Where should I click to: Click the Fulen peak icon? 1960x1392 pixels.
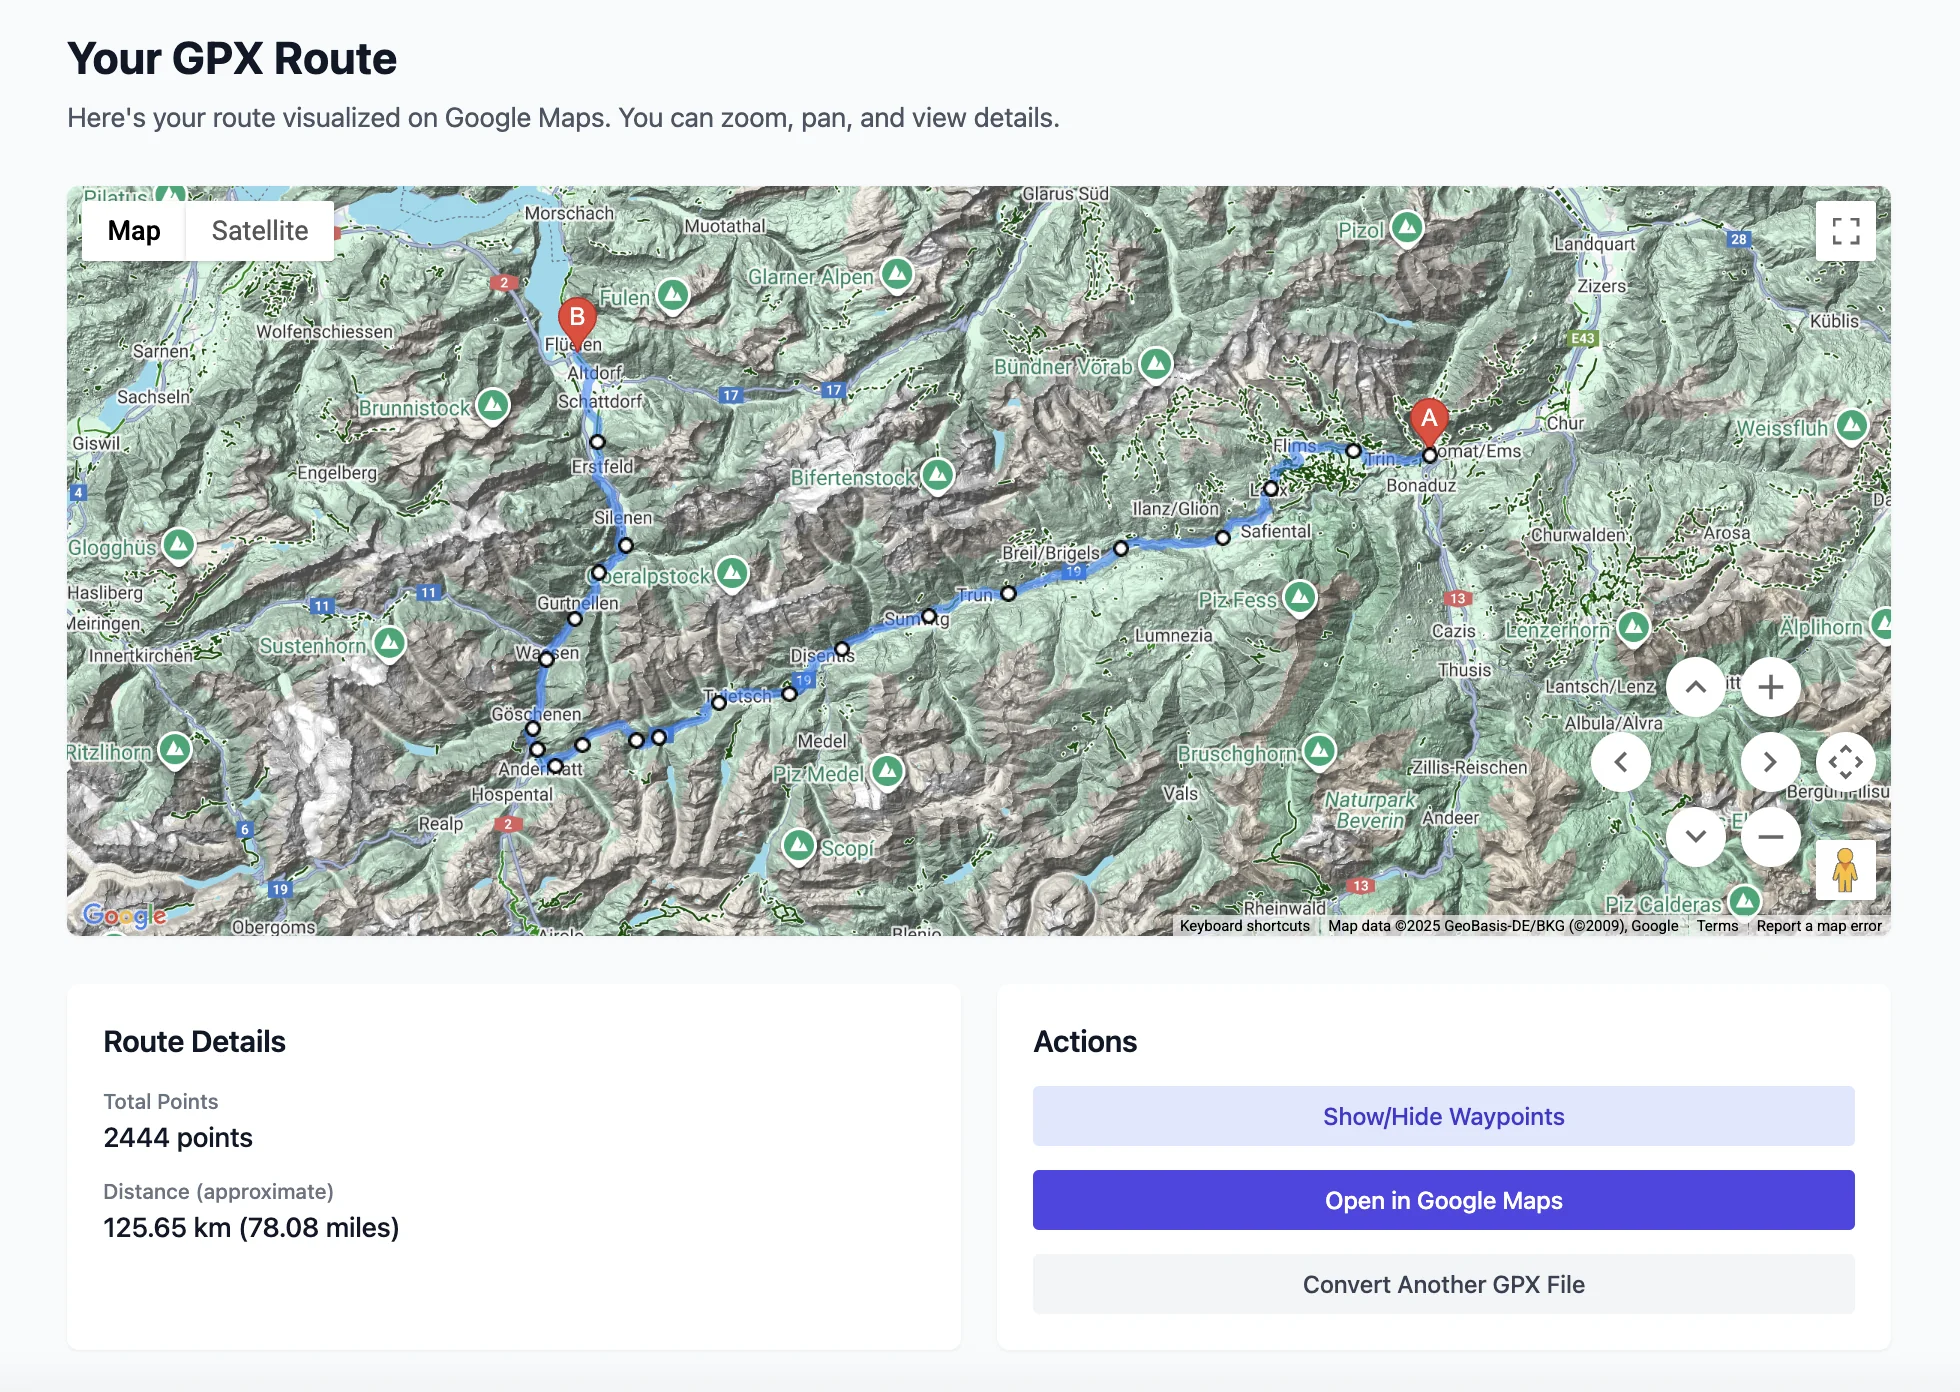(673, 295)
